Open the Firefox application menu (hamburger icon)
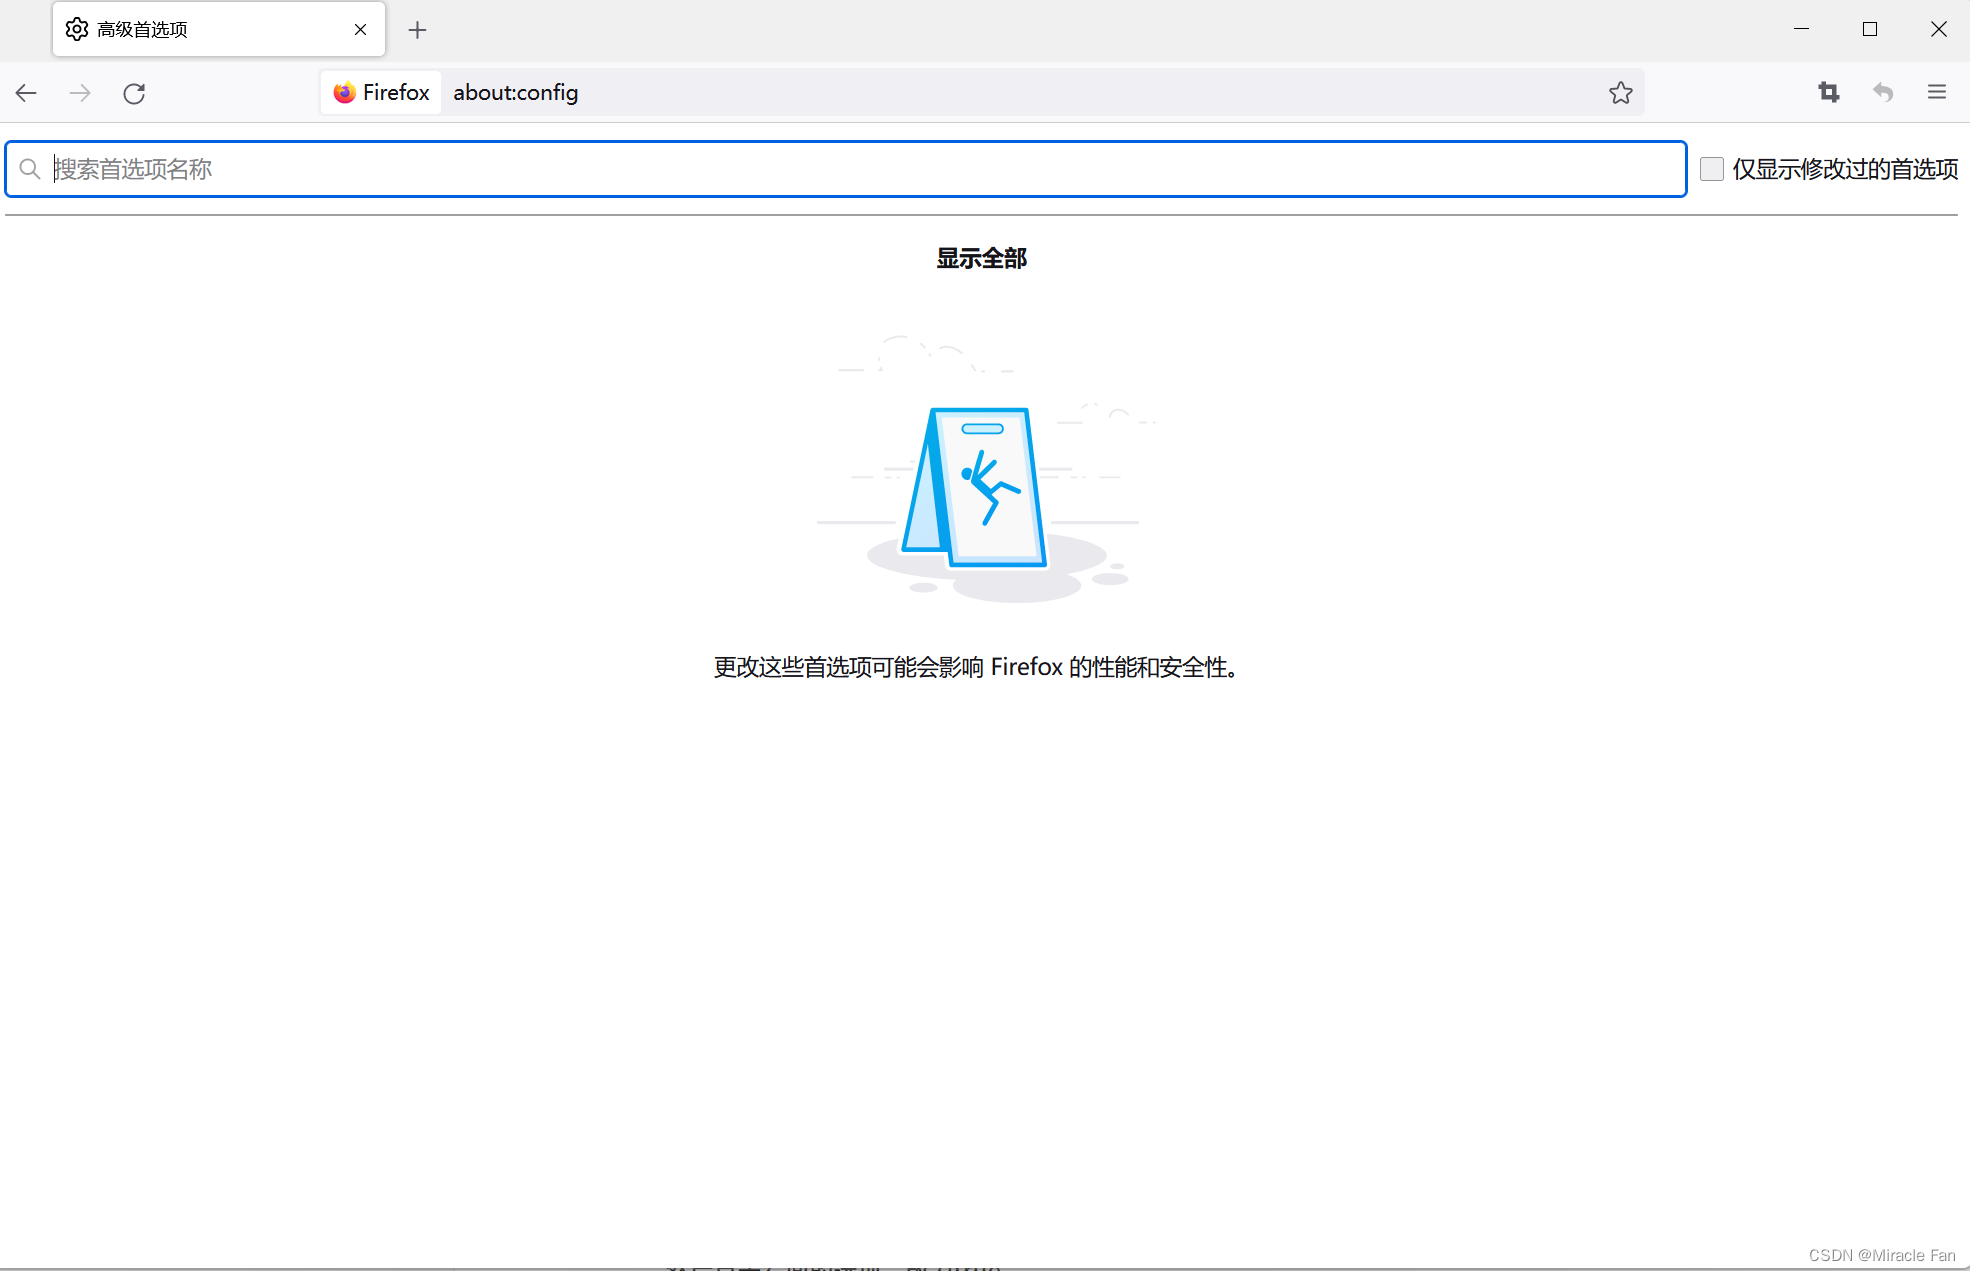1970x1271 pixels. 1936,92
